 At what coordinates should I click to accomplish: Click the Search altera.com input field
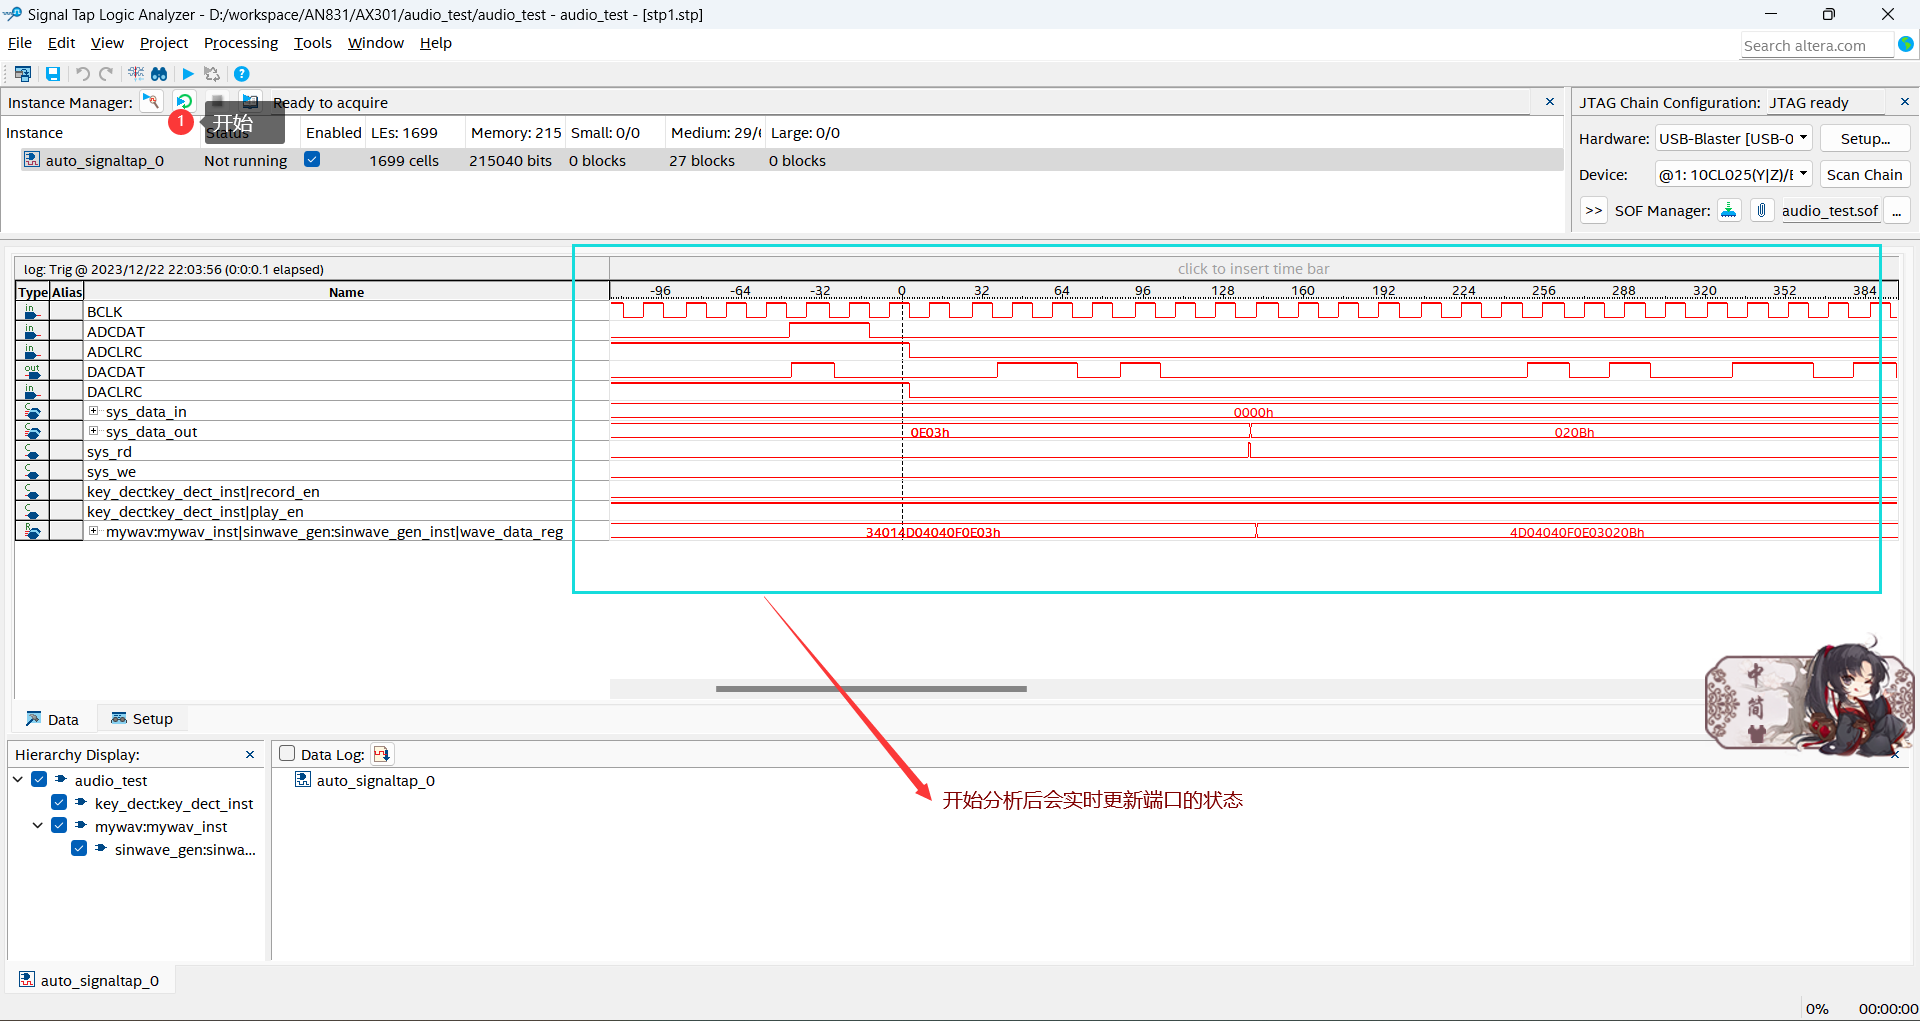pyautogui.click(x=1817, y=45)
